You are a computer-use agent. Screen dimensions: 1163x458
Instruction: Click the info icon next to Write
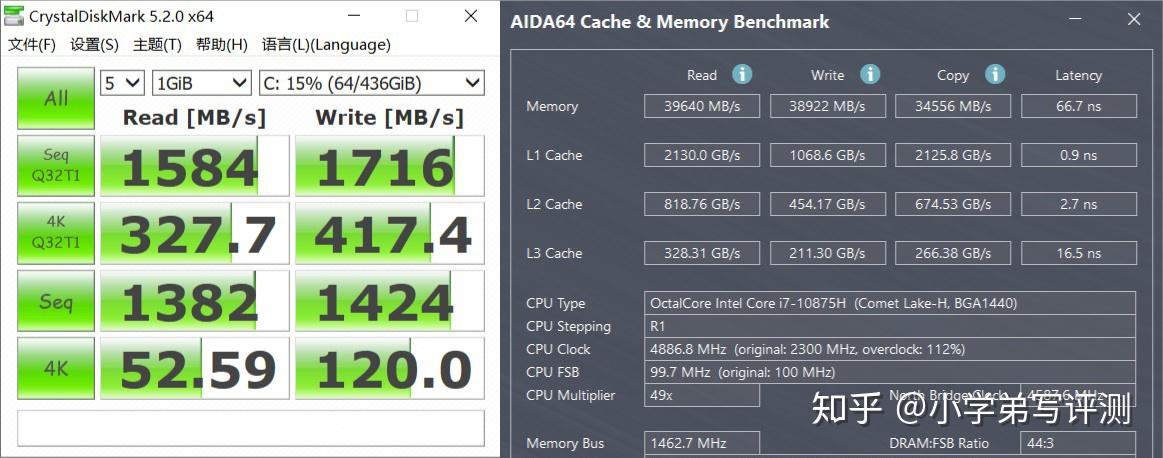[870, 74]
